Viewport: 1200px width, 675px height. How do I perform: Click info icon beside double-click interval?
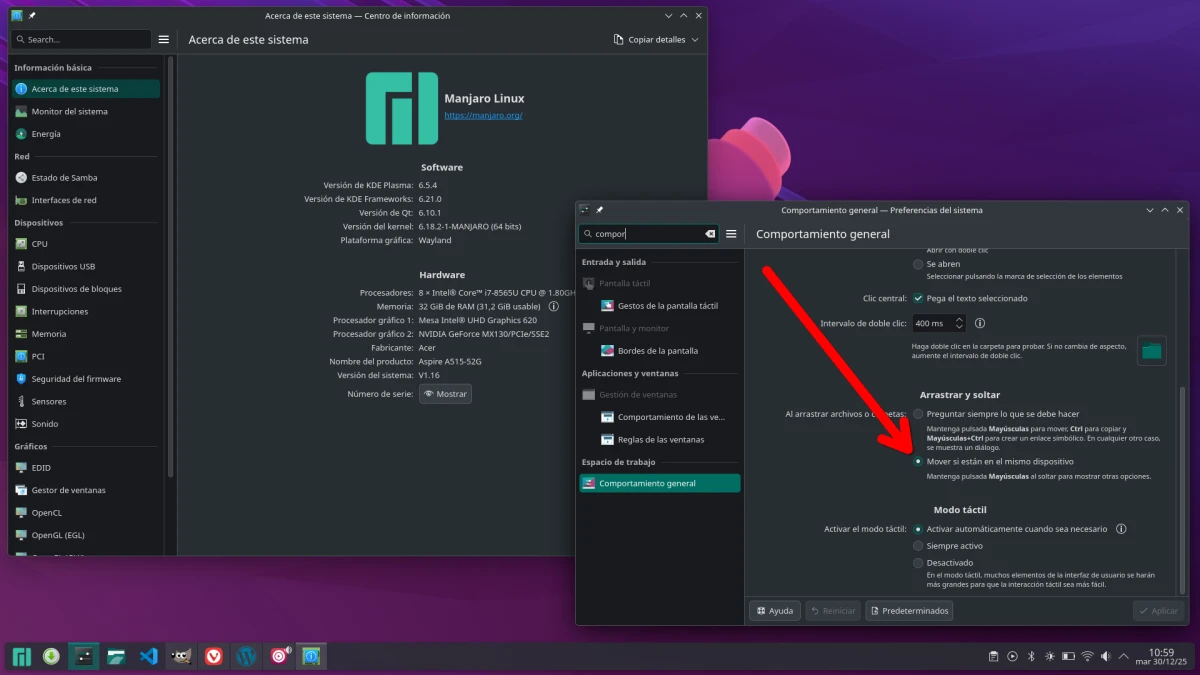(x=980, y=323)
